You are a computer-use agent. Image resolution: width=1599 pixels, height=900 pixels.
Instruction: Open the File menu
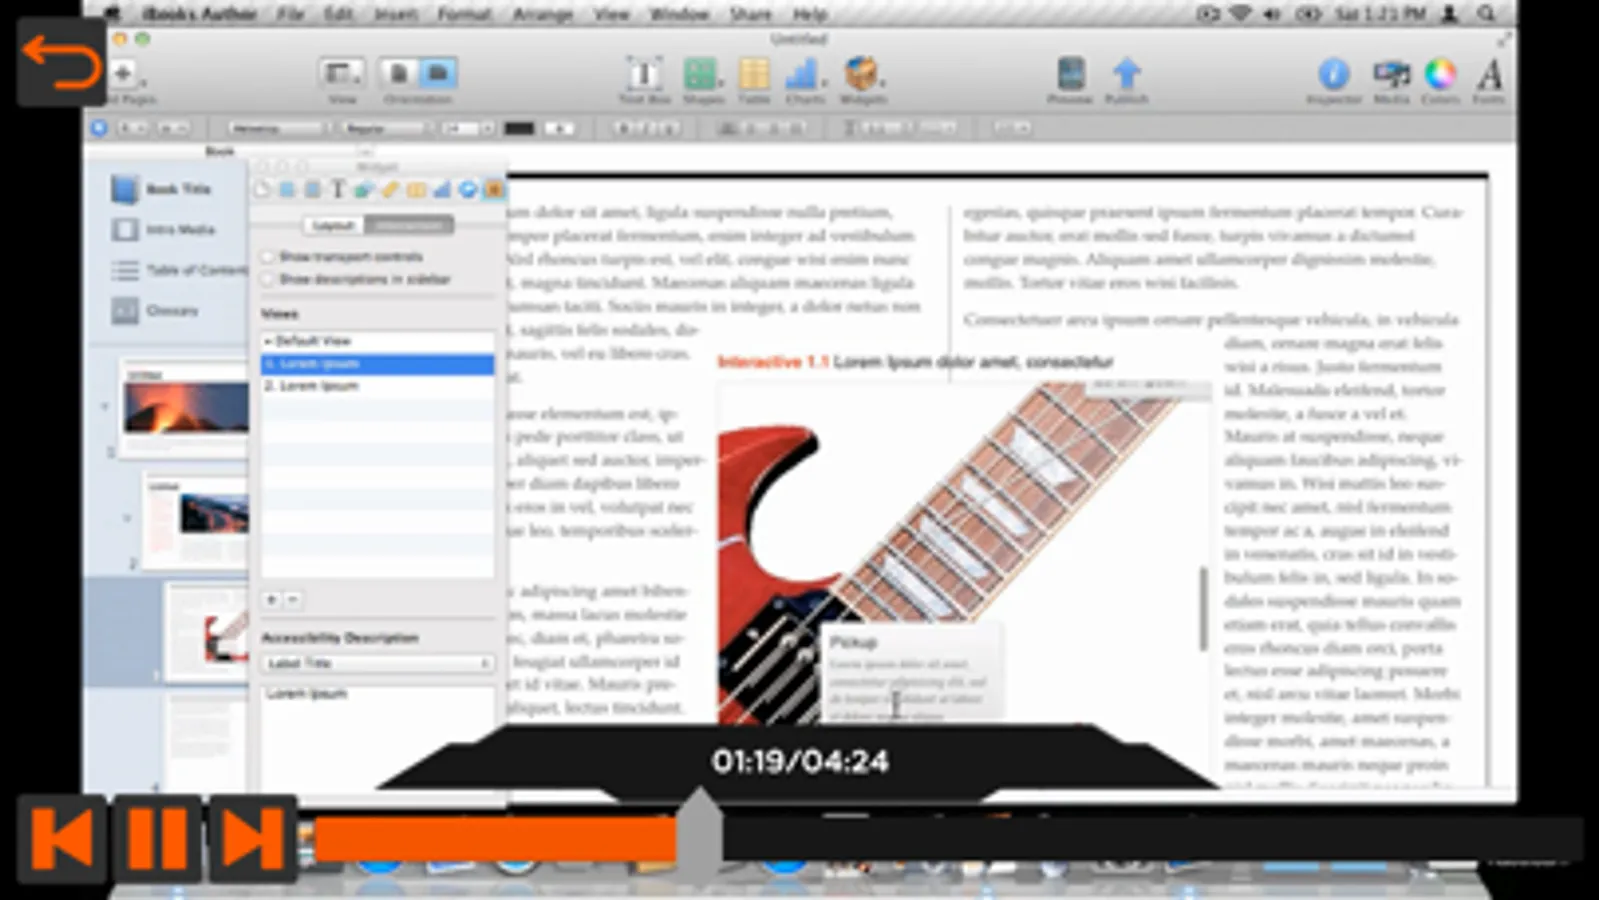click(291, 14)
